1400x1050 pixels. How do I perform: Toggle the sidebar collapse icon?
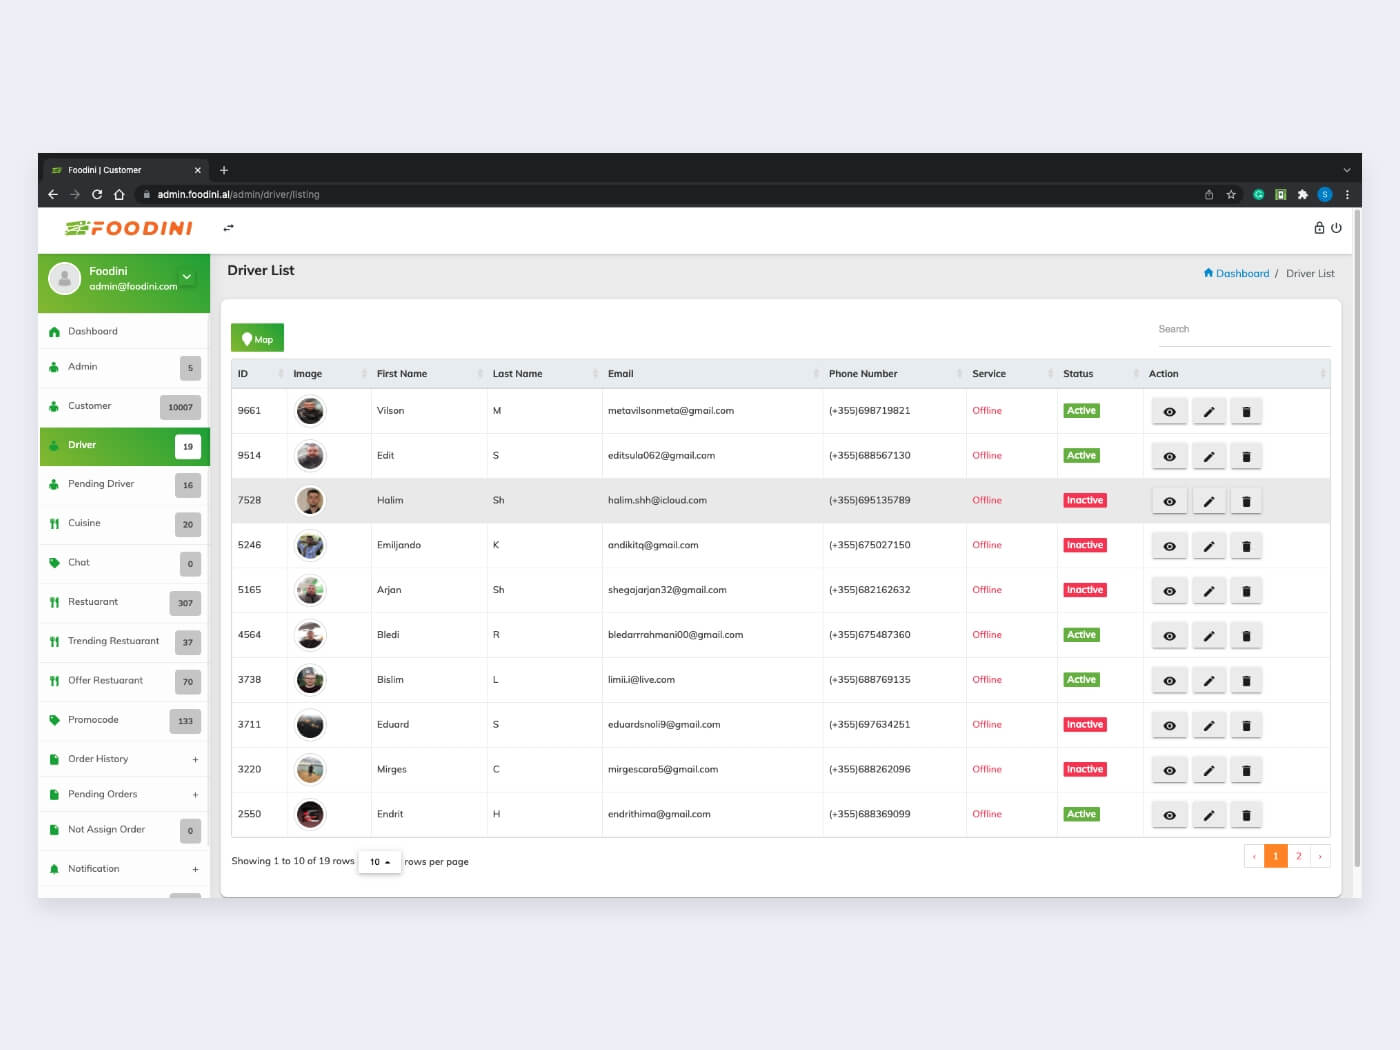(x=228, y=228)
